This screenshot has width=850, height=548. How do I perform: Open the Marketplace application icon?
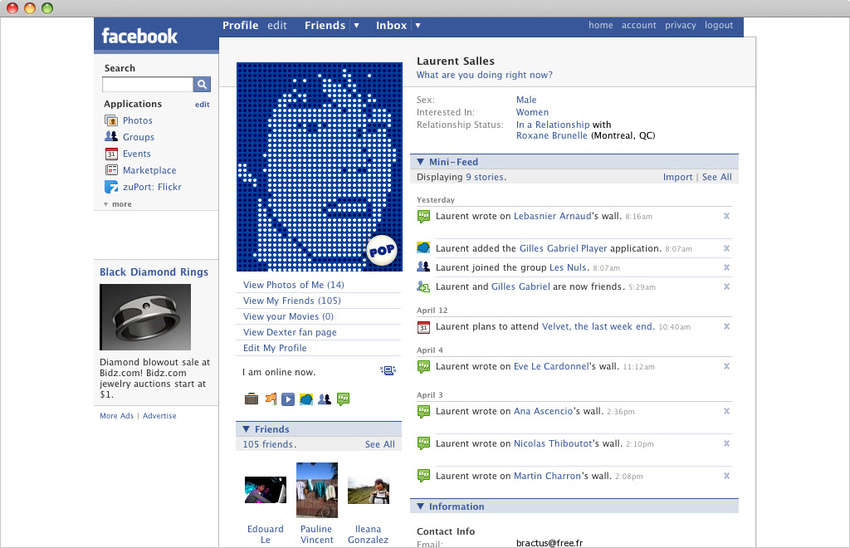point(111,170)
